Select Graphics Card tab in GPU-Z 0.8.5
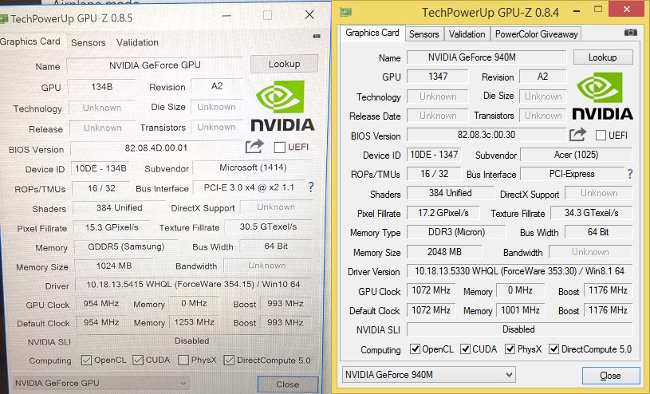Image resolution: width=650 pixels, height=394 pixels. 30,41
